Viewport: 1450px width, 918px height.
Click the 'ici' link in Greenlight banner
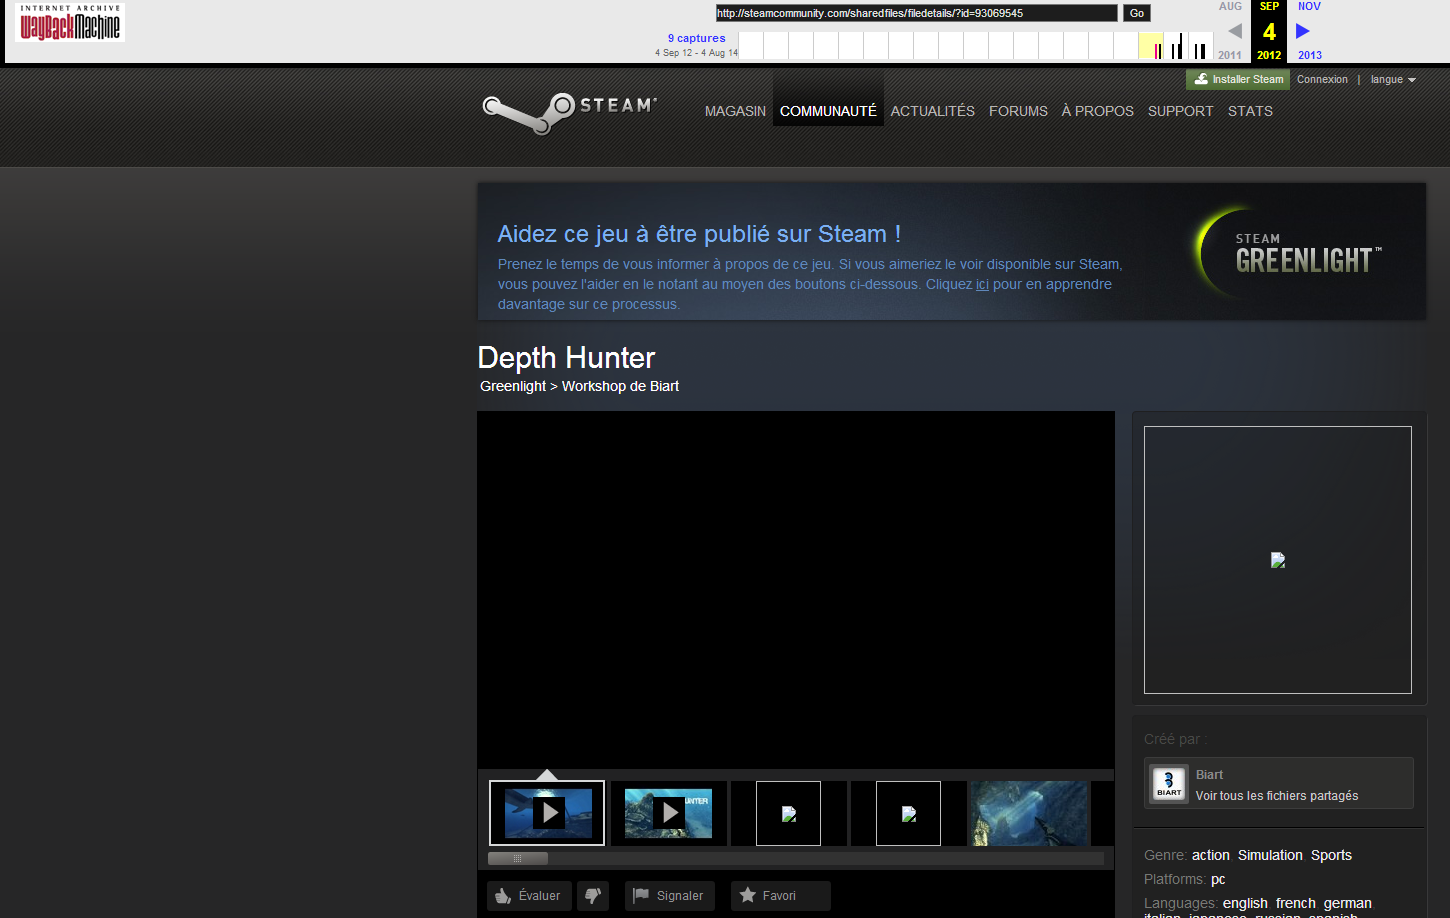pyautogui.click(x=982, y=284)
